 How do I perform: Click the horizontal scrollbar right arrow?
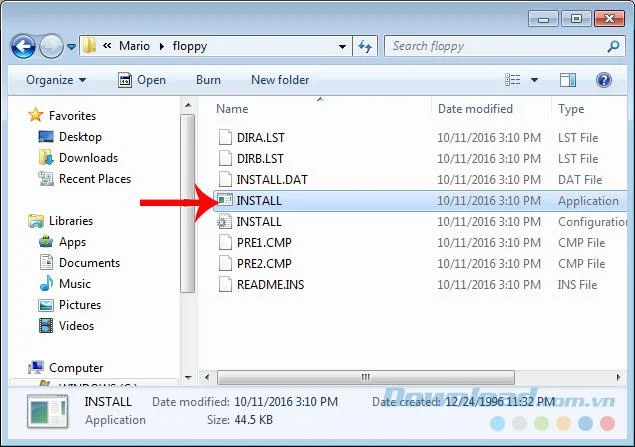618,377
